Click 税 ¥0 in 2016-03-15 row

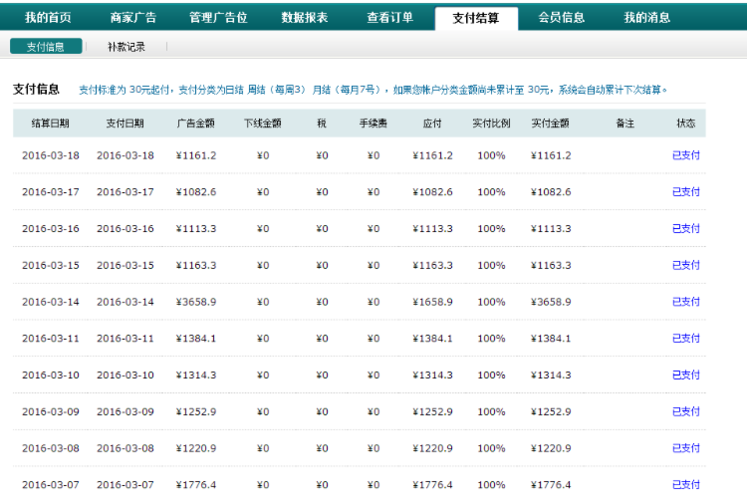coord(322,265)
